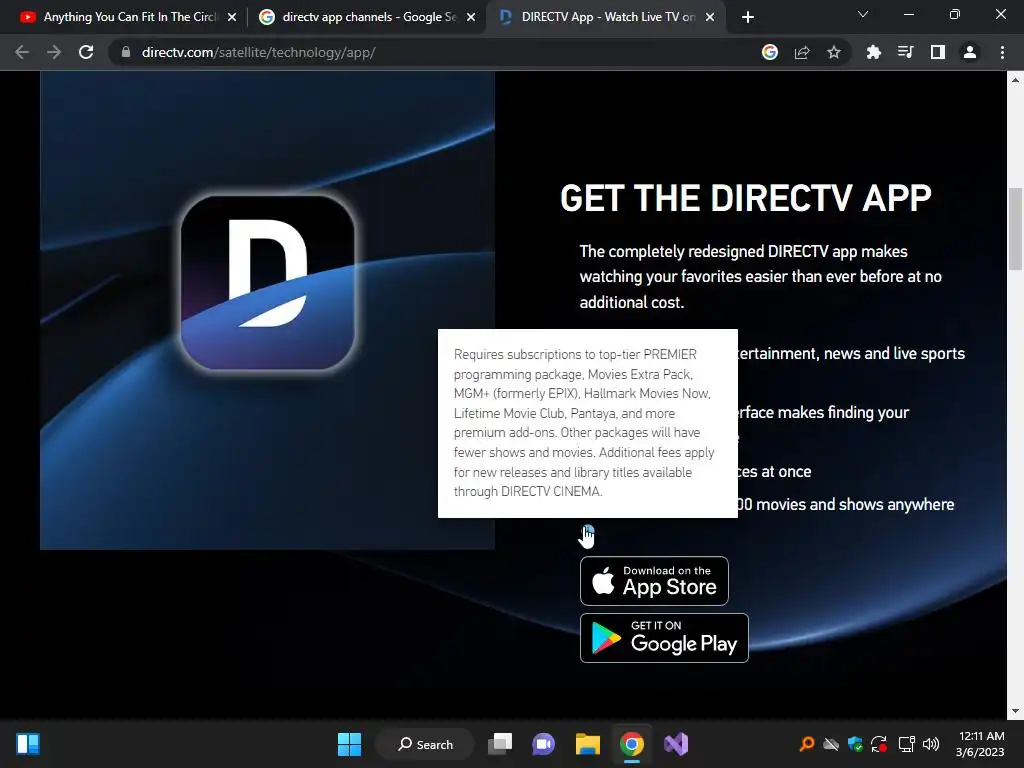Screen dimensions: 1024x768
Task: Open tab search chevron
Action: click(x=863, y=14)
